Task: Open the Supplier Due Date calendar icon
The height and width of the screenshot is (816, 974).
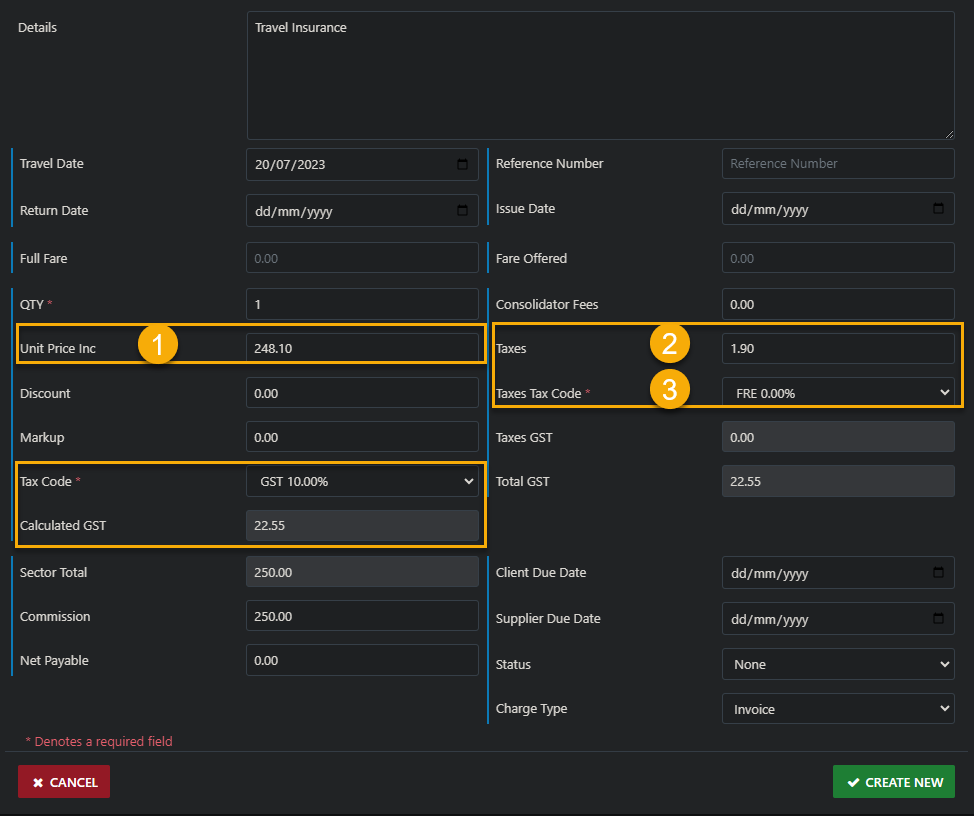Action: coord(938,619)
